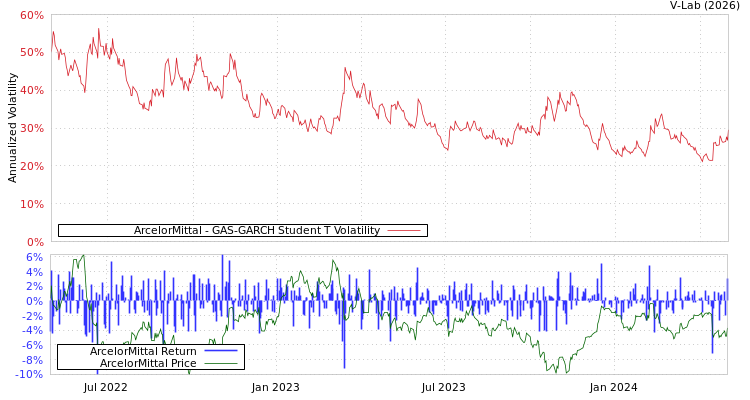
Task: Click the 20% label on the volatility axis
Action: (x=31, y=166)
